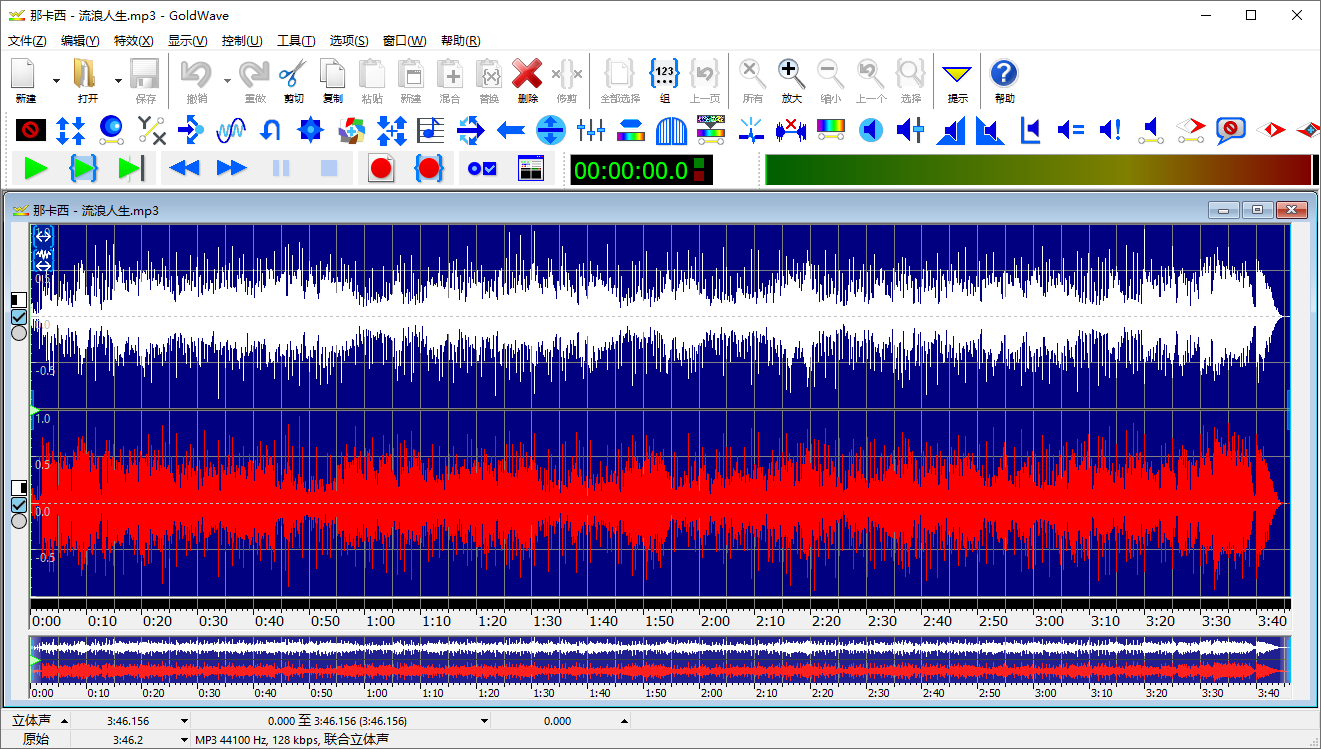
Task: Click the Rewind button
Action: point(184,169)
